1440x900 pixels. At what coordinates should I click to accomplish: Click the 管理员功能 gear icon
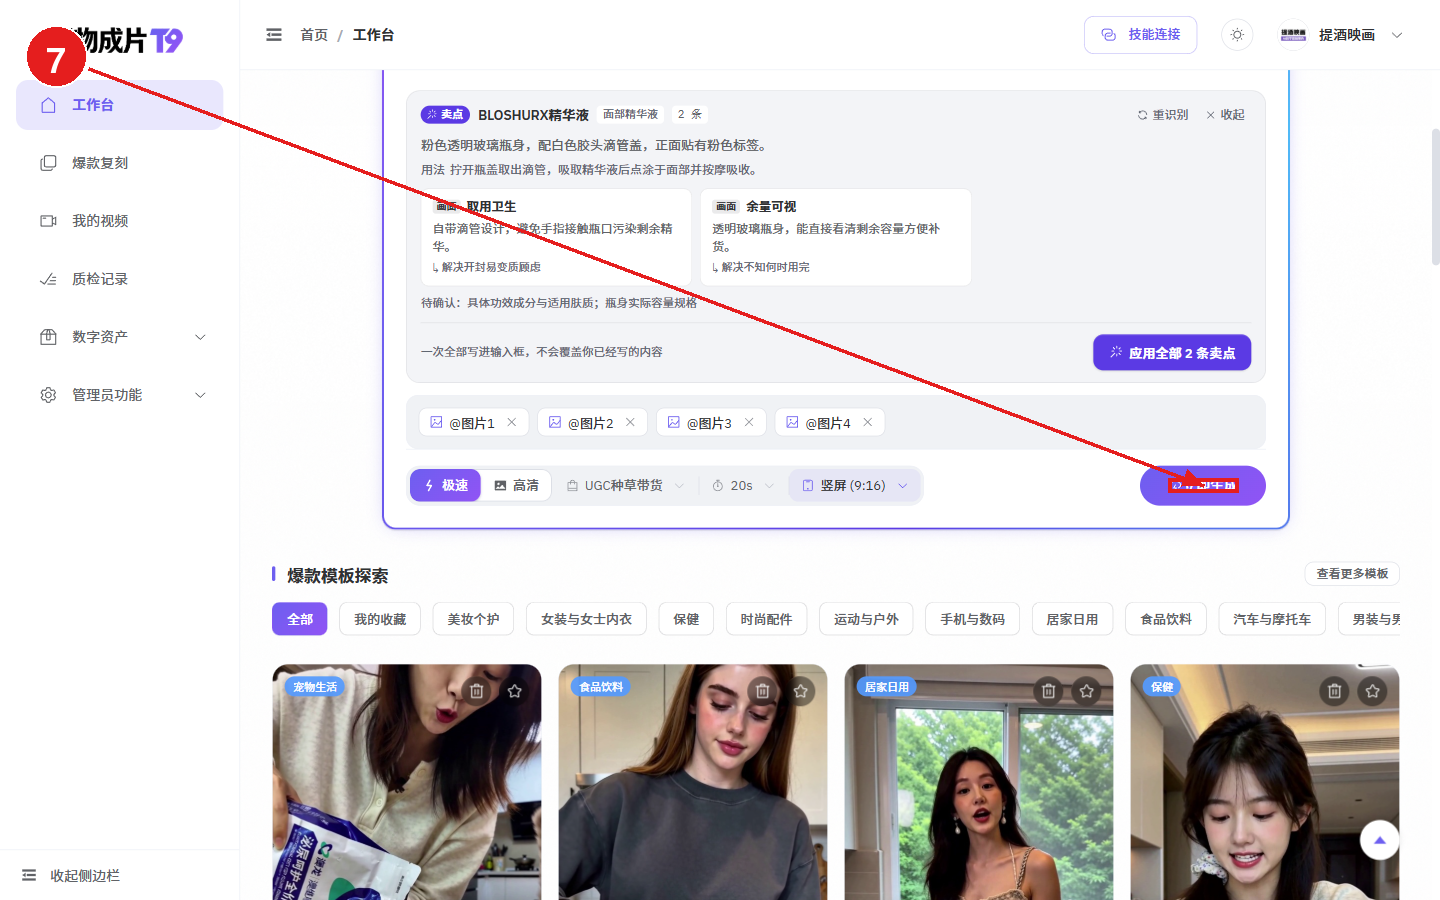(48, 395)
